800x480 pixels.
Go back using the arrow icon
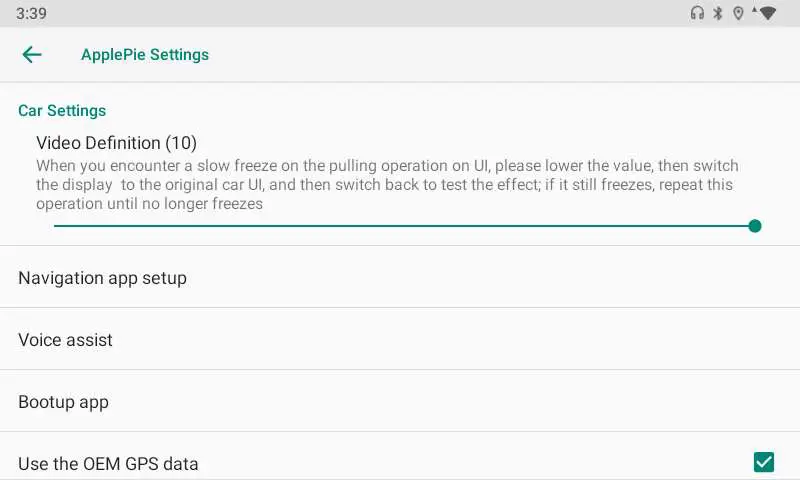tap(32, 55)
